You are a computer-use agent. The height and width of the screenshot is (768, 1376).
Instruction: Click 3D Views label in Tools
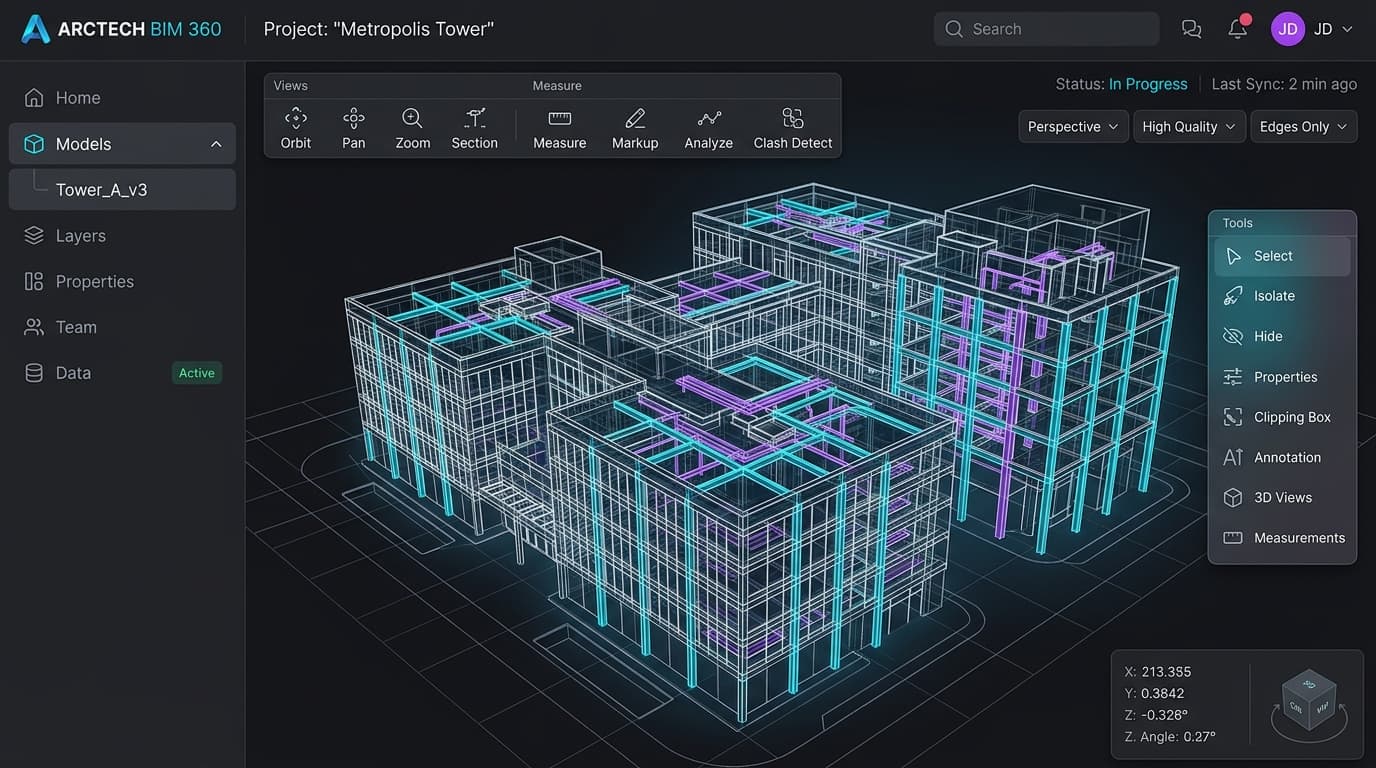[x=1283, y=497]
